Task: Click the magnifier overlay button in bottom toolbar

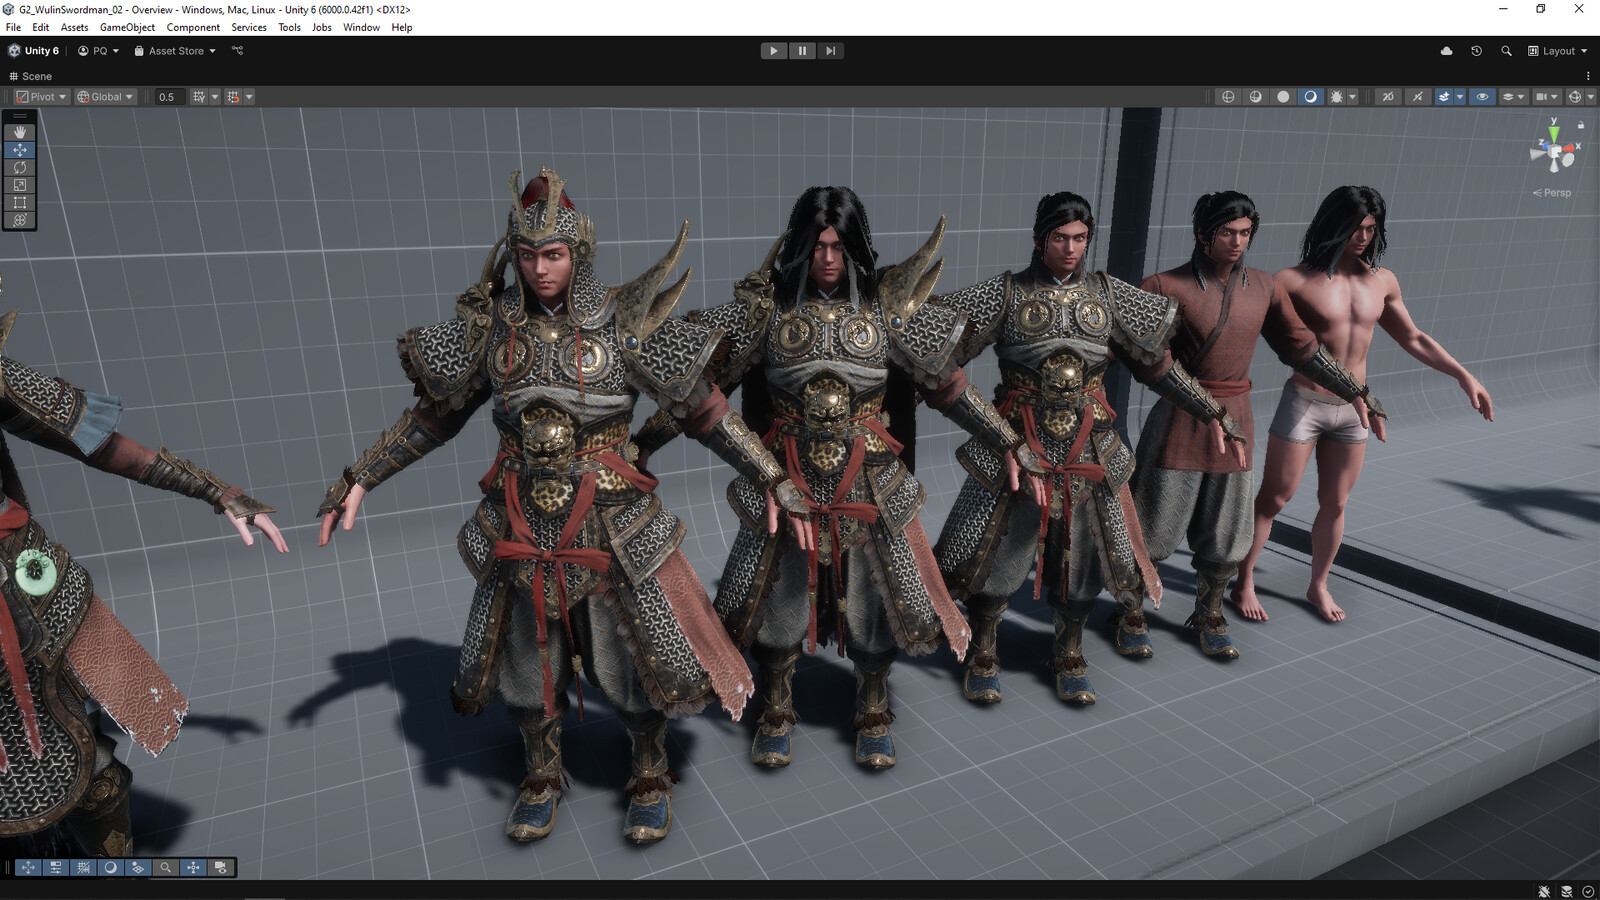Action: (165, 868)
